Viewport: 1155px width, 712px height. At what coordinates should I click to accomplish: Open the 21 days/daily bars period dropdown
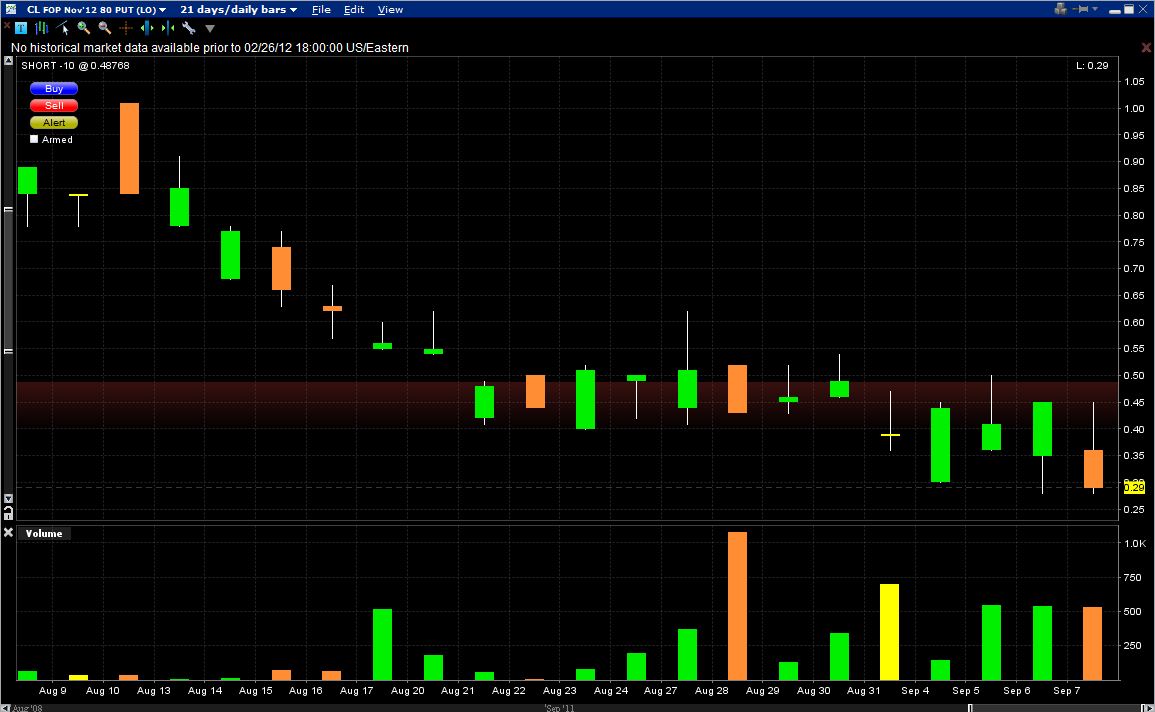tap(239, 10)
